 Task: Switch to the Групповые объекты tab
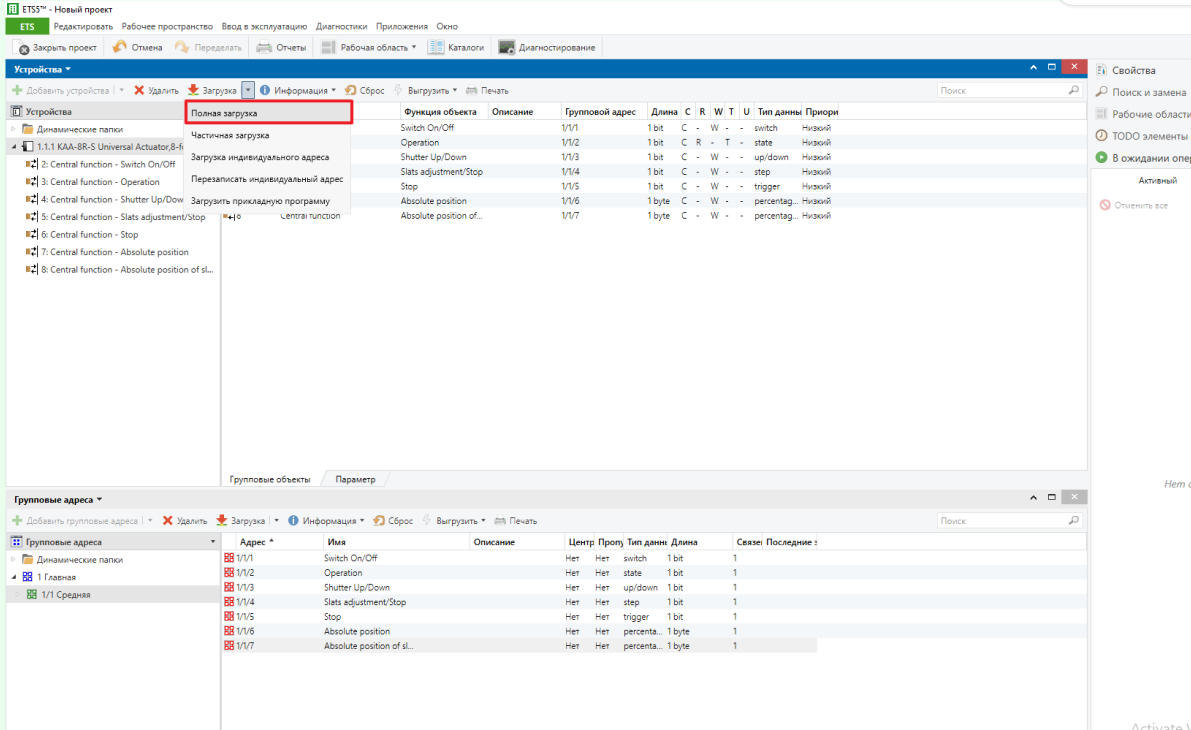(270, 479)
